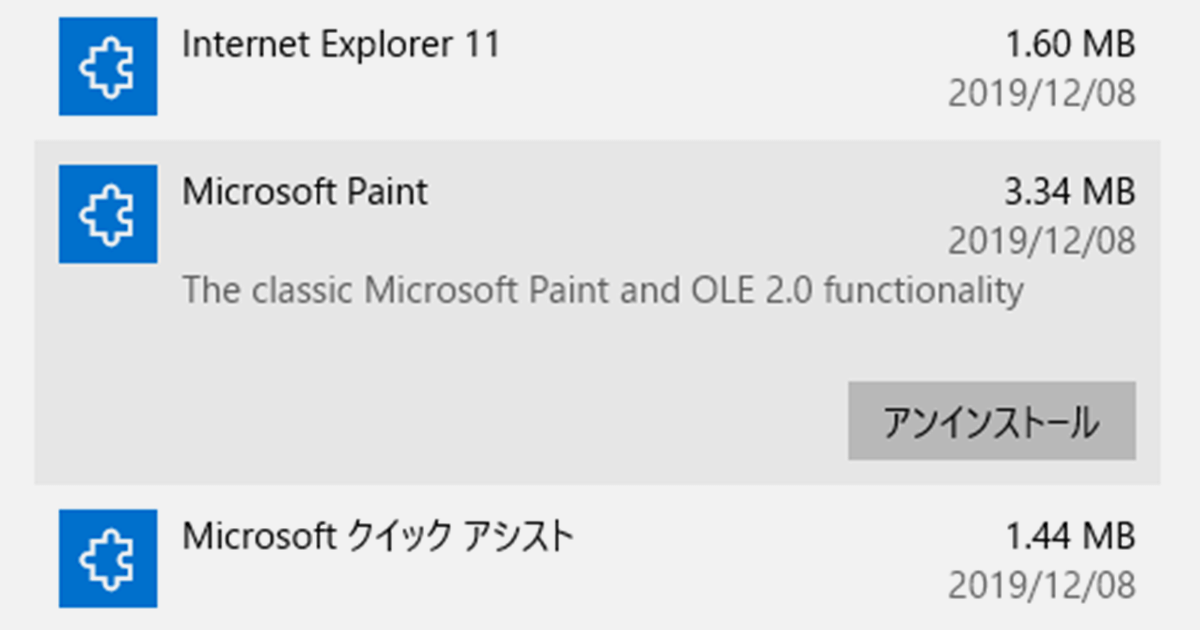Click the 1.60 MB size value

coord(1070,44)
